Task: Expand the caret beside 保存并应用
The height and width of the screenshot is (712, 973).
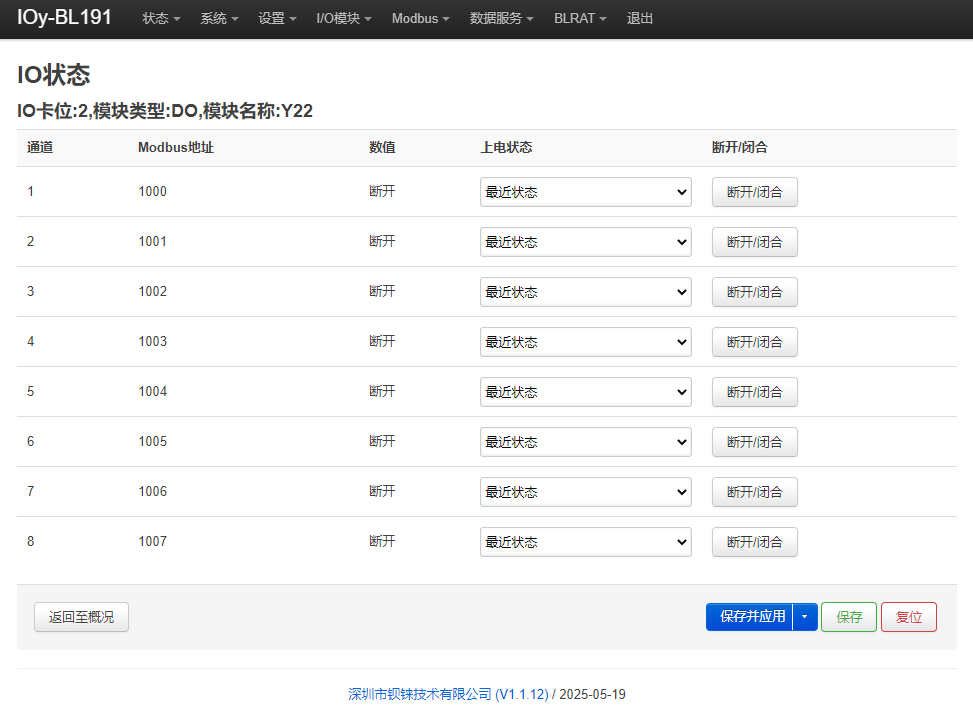Action: click(x=805, y=617)
